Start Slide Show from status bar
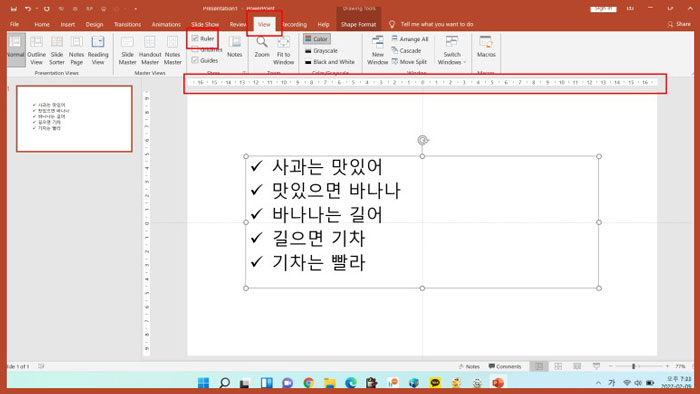 point(596,366)
